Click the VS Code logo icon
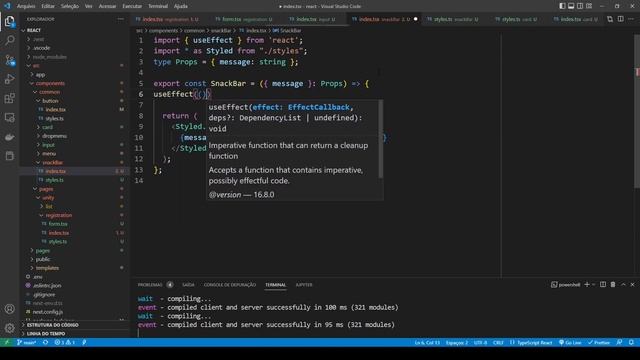 point(7,6)
